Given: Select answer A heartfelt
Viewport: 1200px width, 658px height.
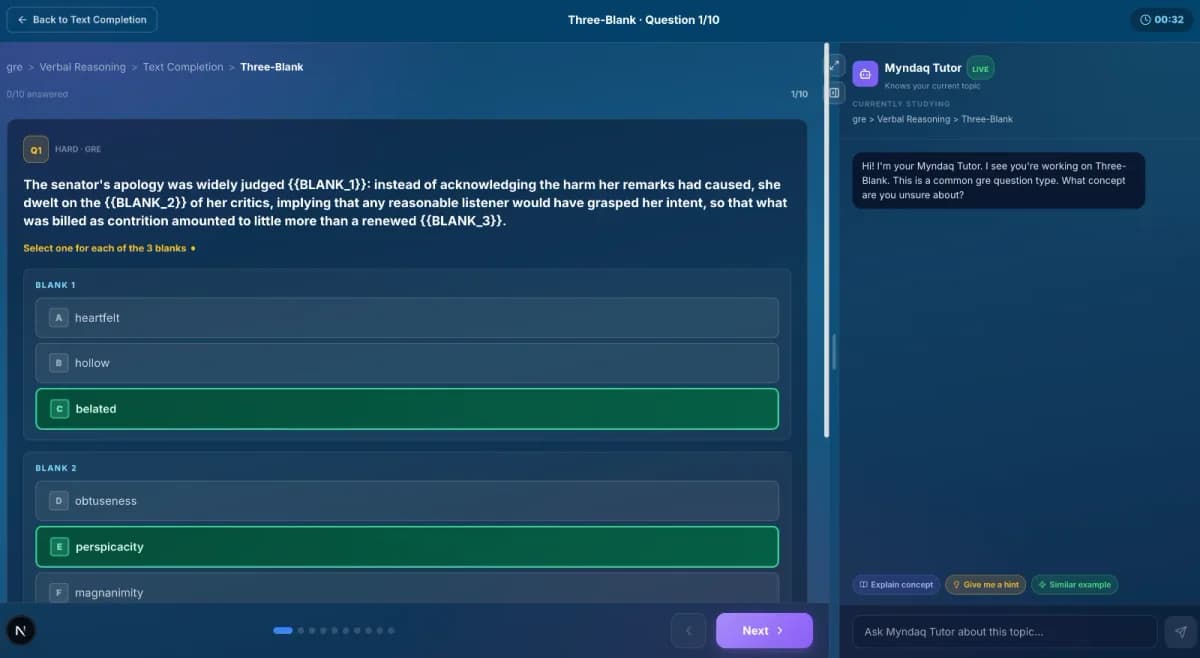Looking at the screenshot, I should coord(407,317).
